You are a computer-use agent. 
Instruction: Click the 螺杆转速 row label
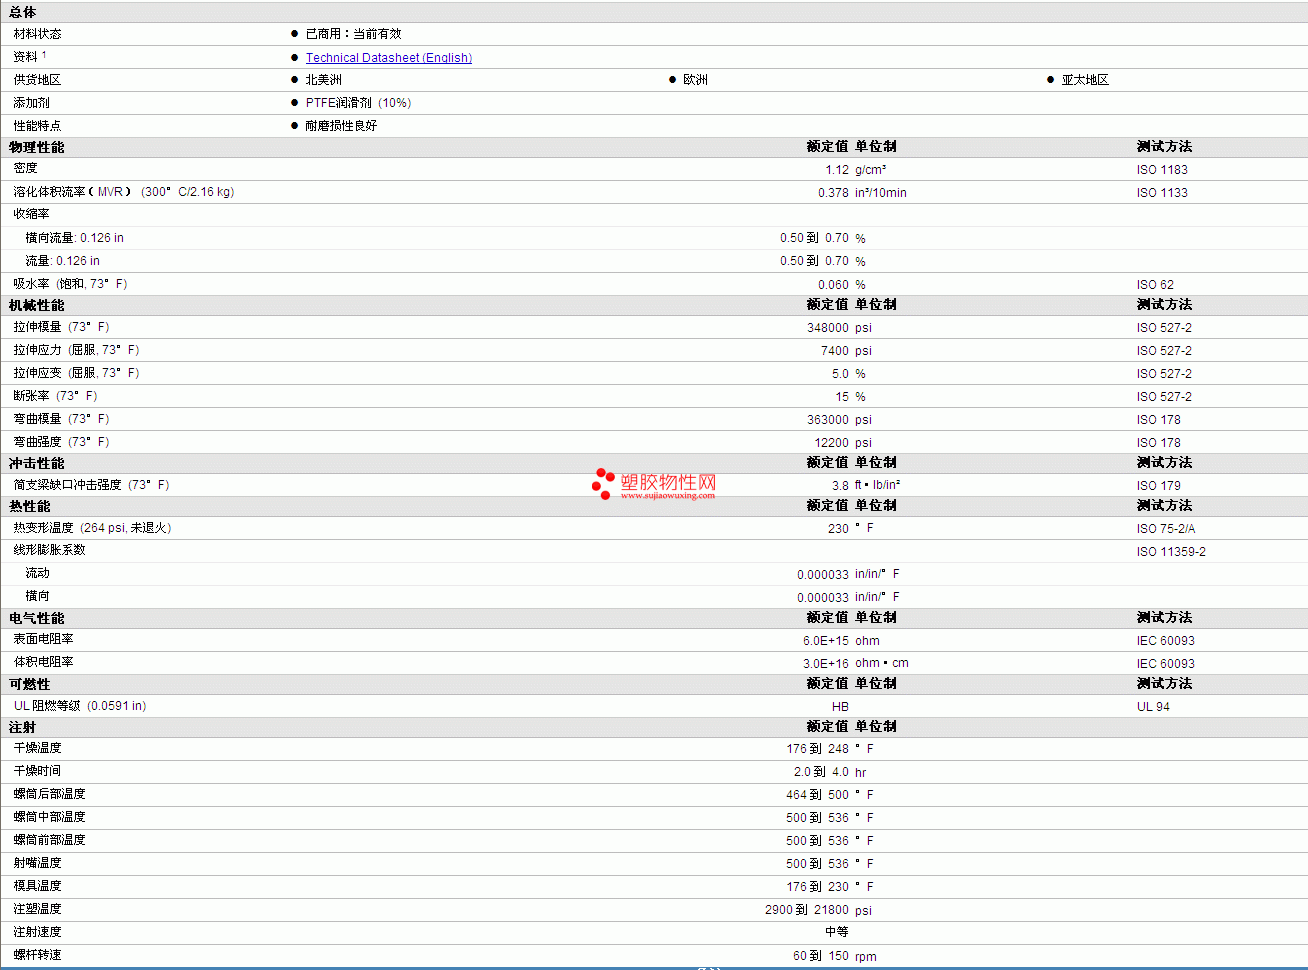click(x=37, y=955)
